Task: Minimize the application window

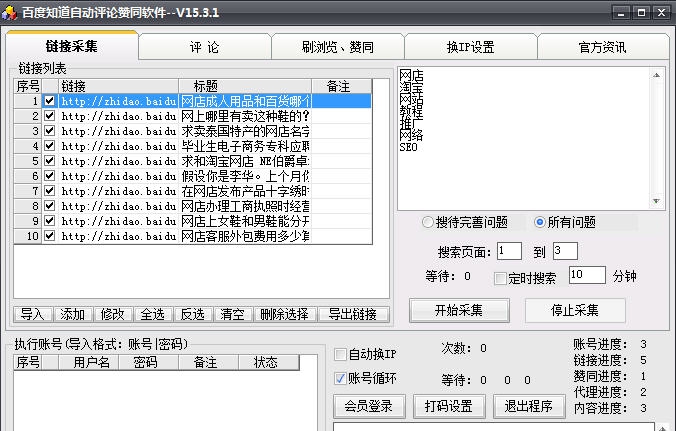Action: click(621, 13)
